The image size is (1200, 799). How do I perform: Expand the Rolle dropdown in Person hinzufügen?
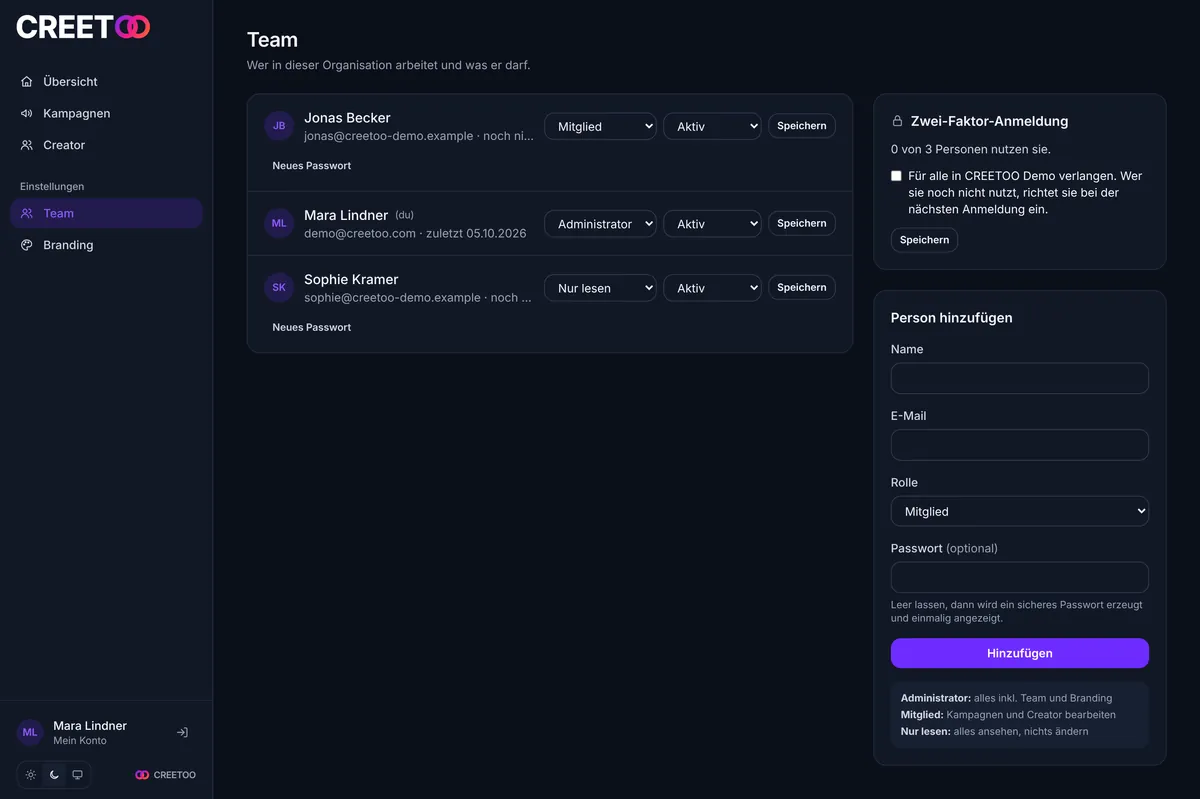pos(1019,511)
